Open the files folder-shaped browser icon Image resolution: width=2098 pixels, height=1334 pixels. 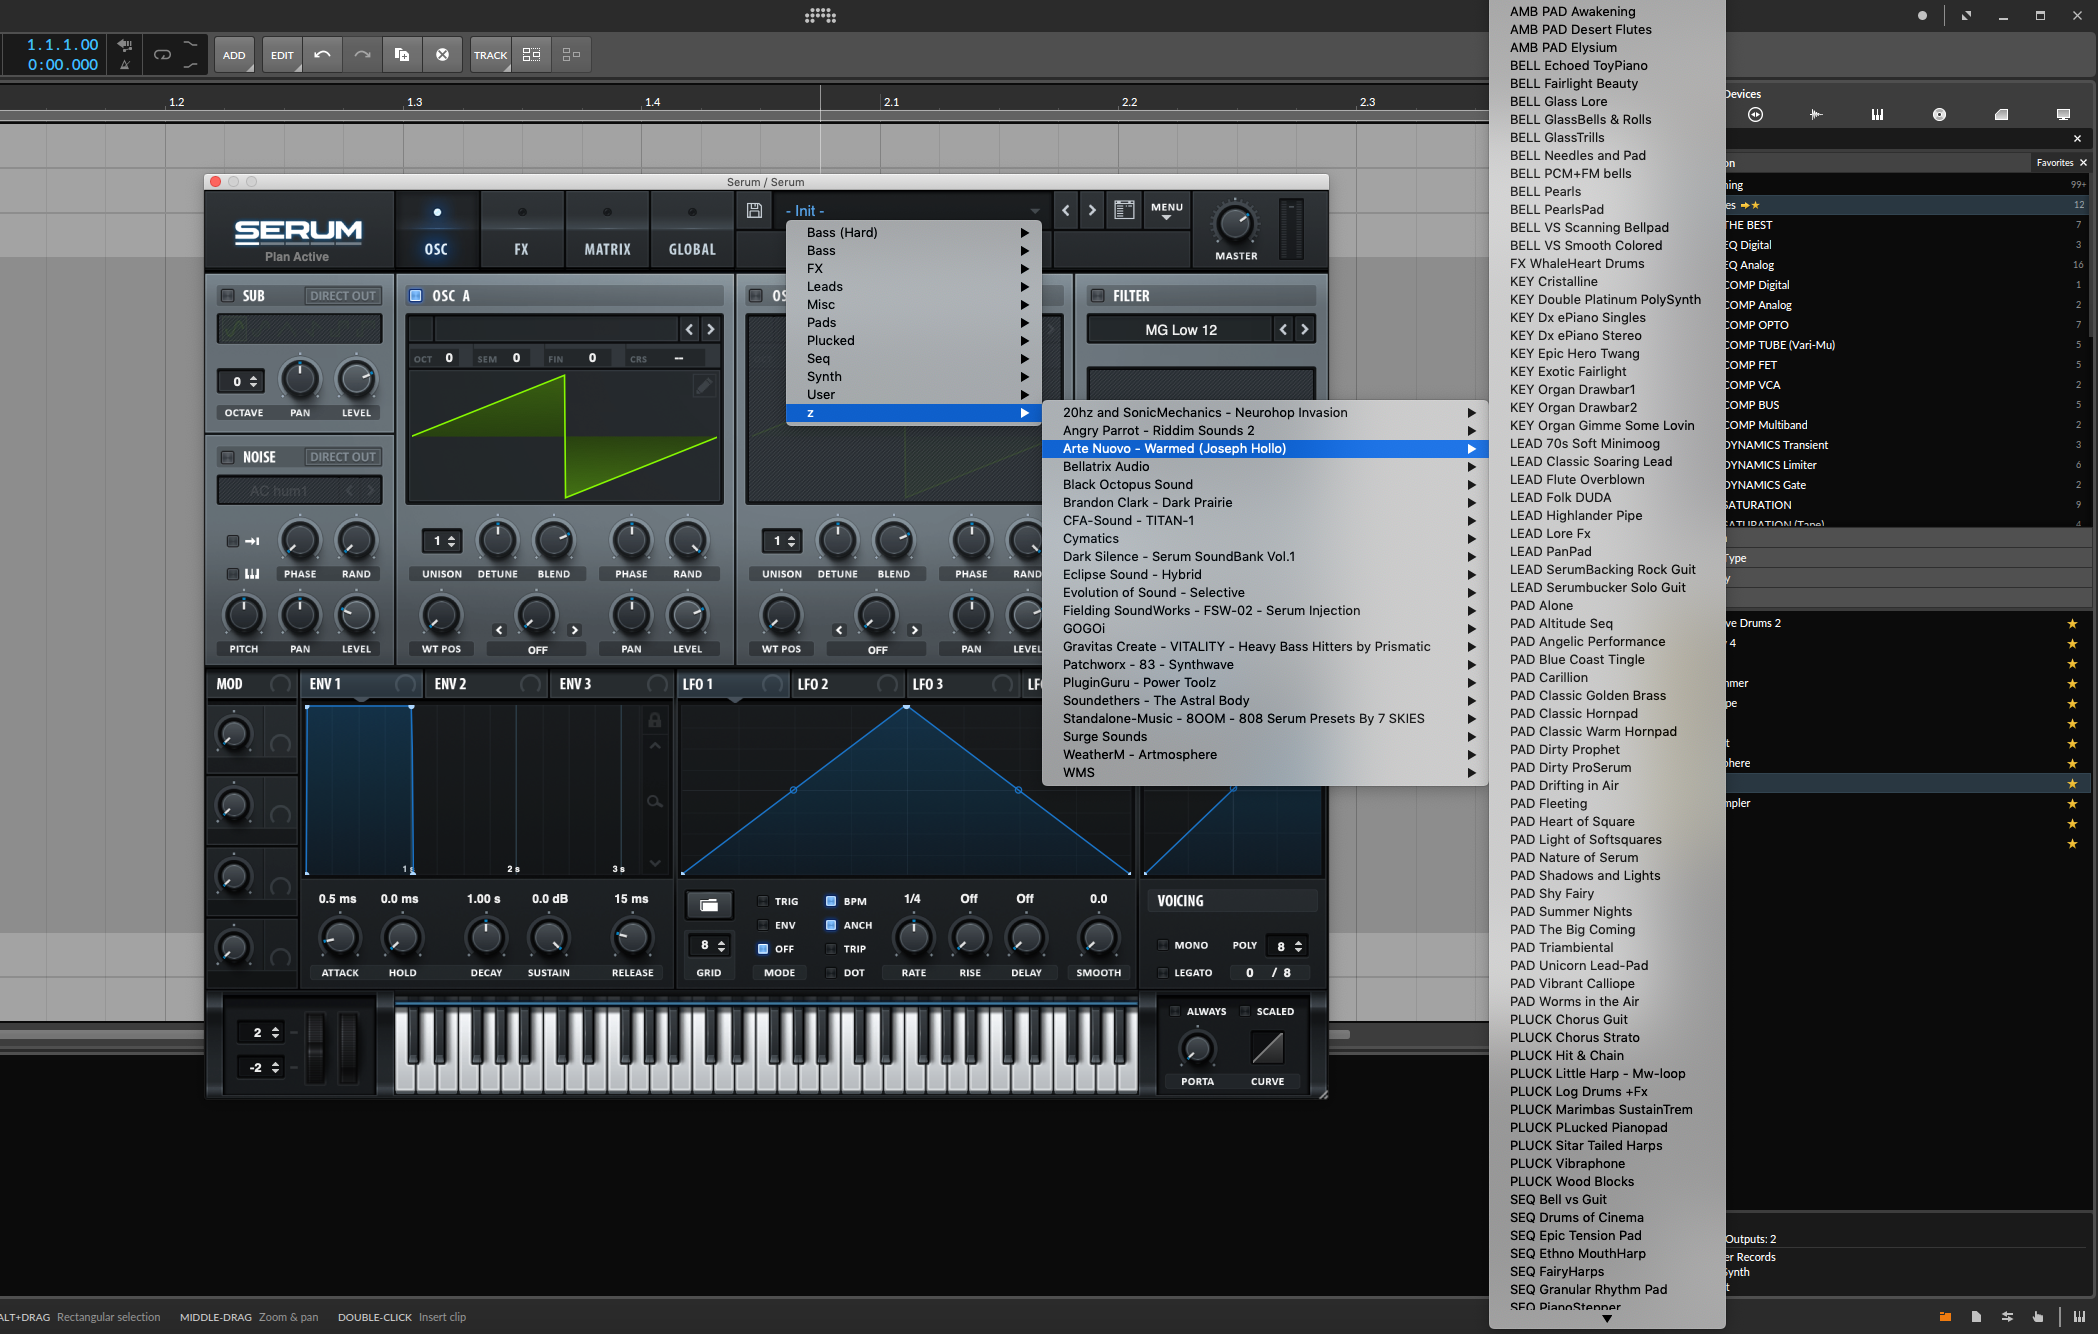tap(2001, 115)
